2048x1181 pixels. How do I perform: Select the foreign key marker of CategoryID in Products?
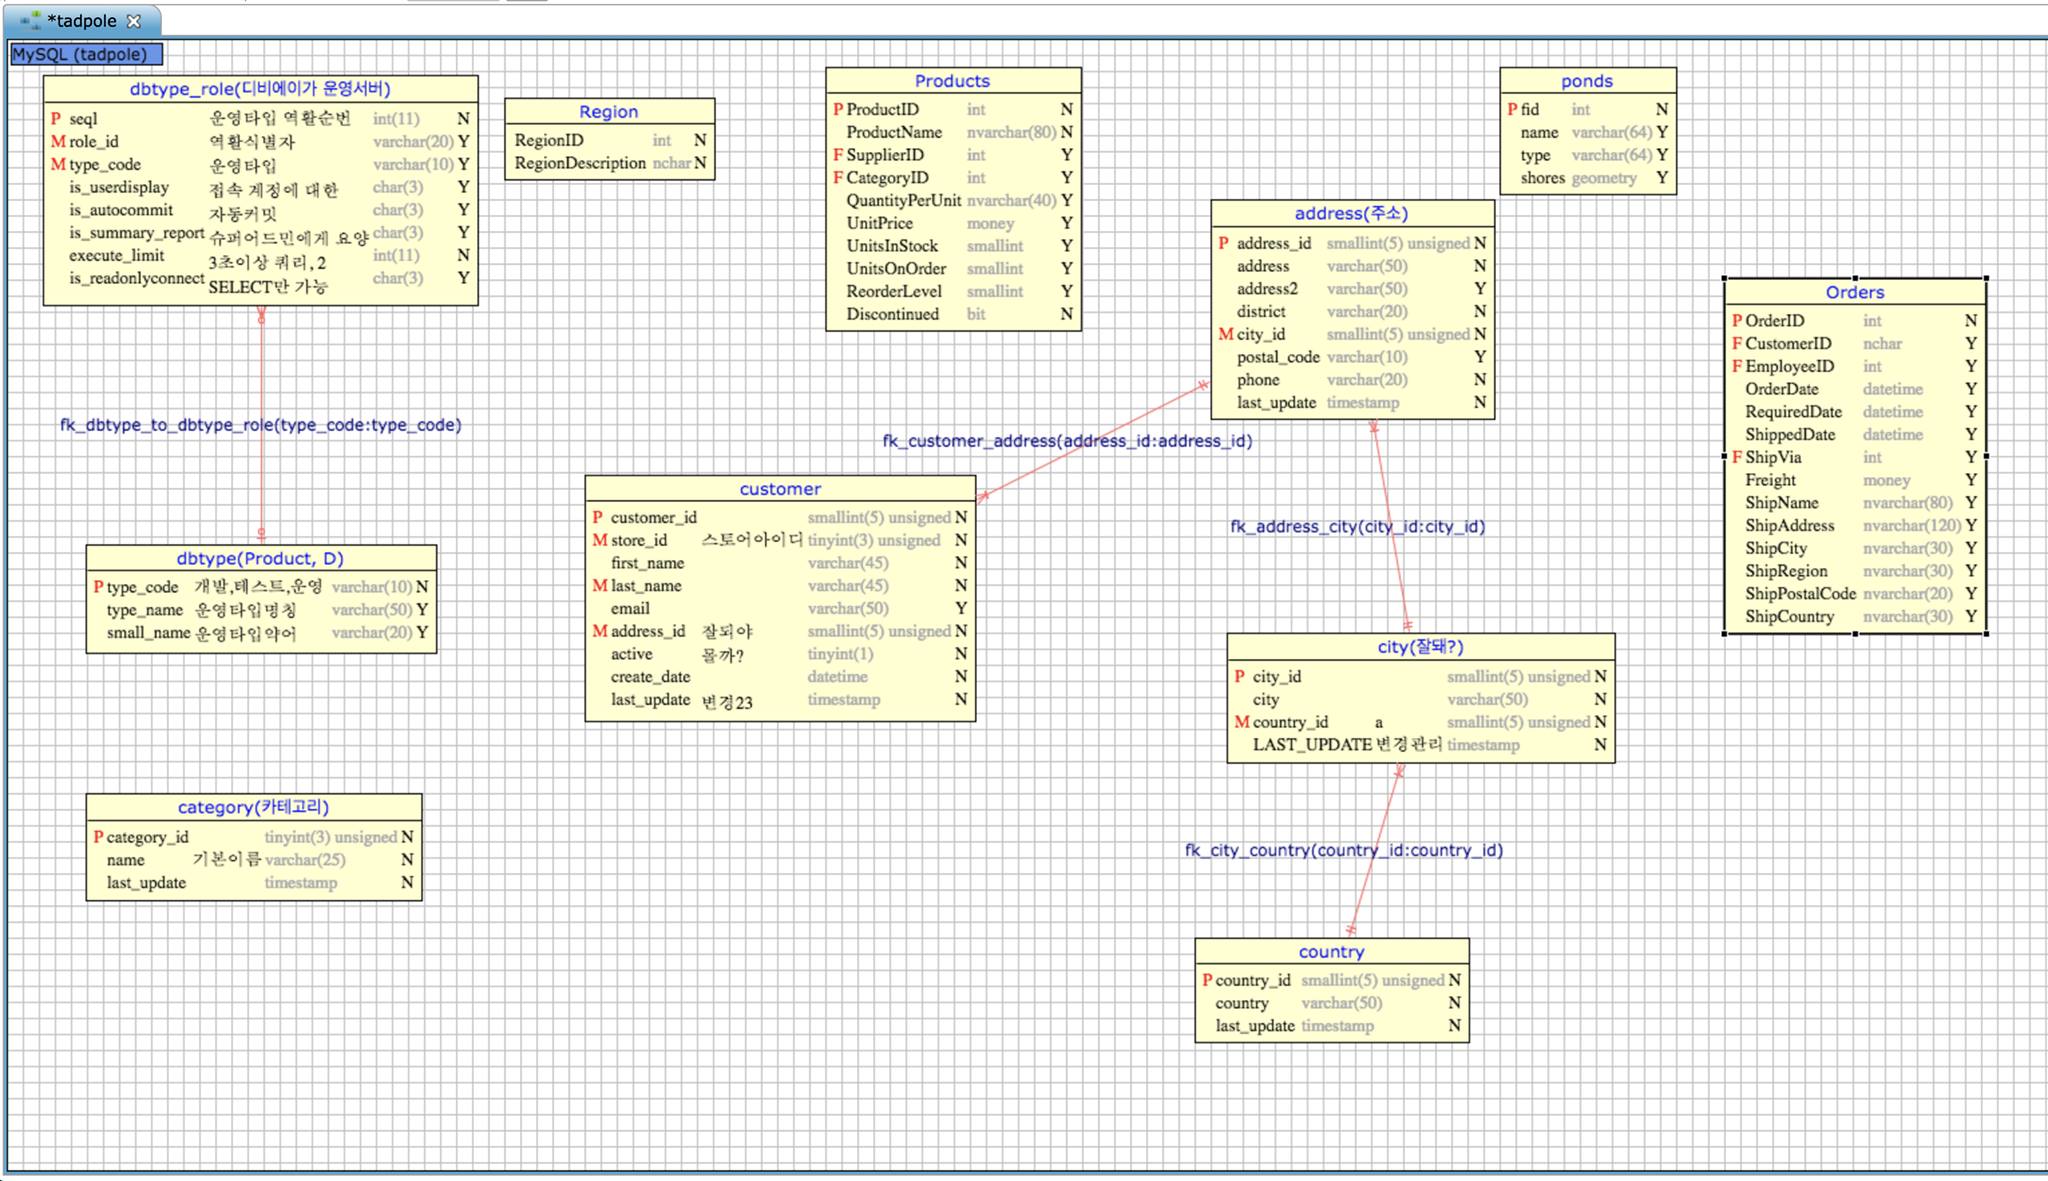[836, 177]
